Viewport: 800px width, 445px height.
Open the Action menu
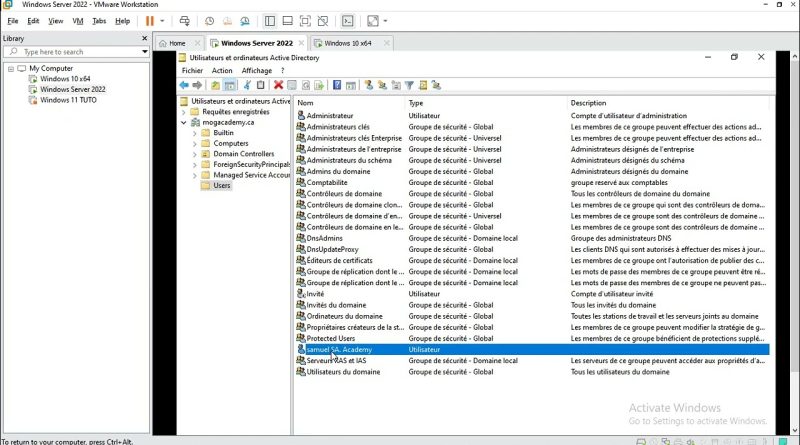tap(222, 70)
